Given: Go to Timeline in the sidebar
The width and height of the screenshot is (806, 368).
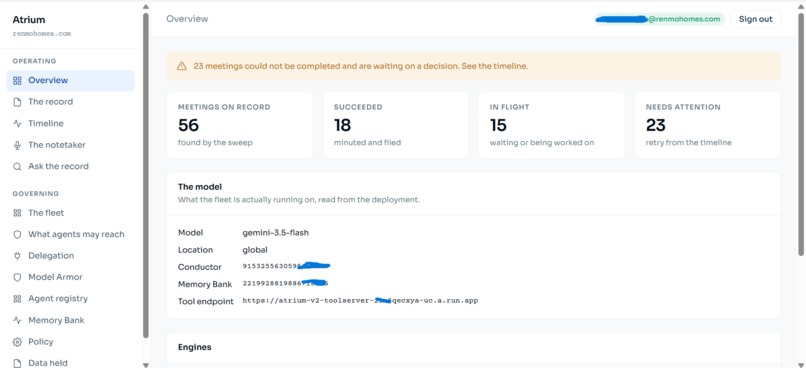Looking at the screenshot, I should pos(70,123).
